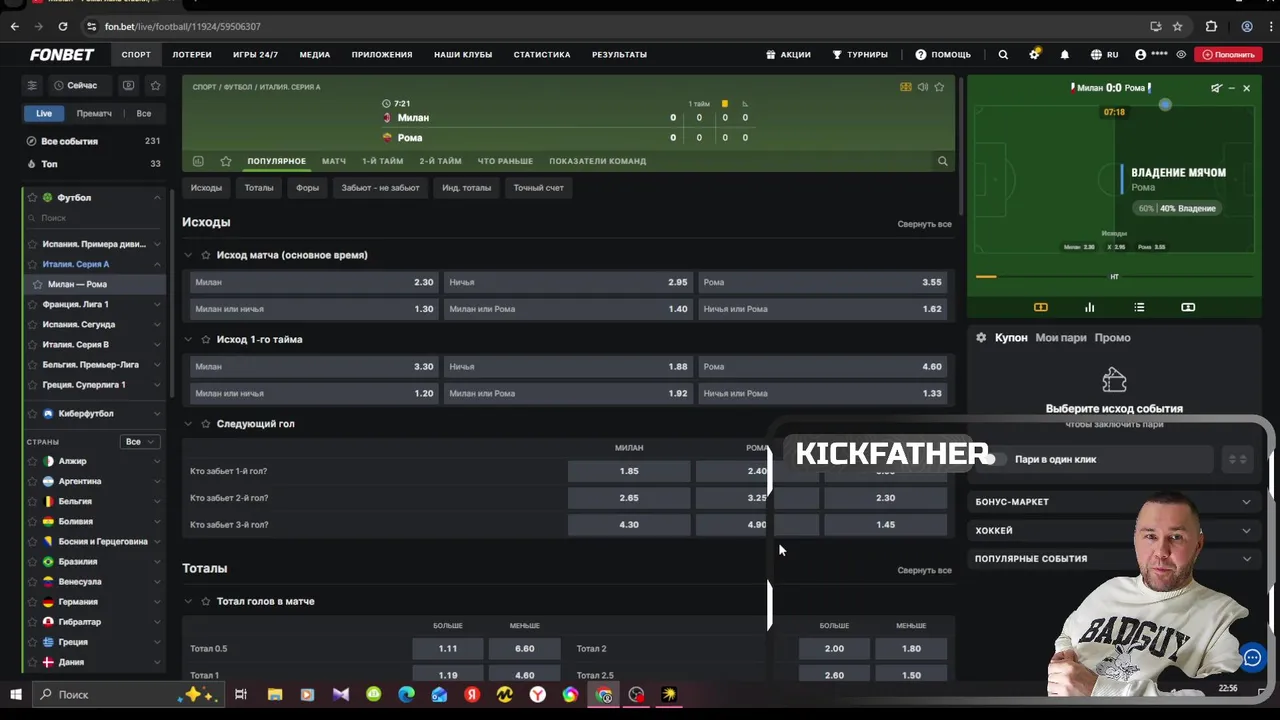This screenshot has height=720, width=1280.
Task: Open Chrome from the taskbar
Action: pyautogui.click(x=603, y=694)
